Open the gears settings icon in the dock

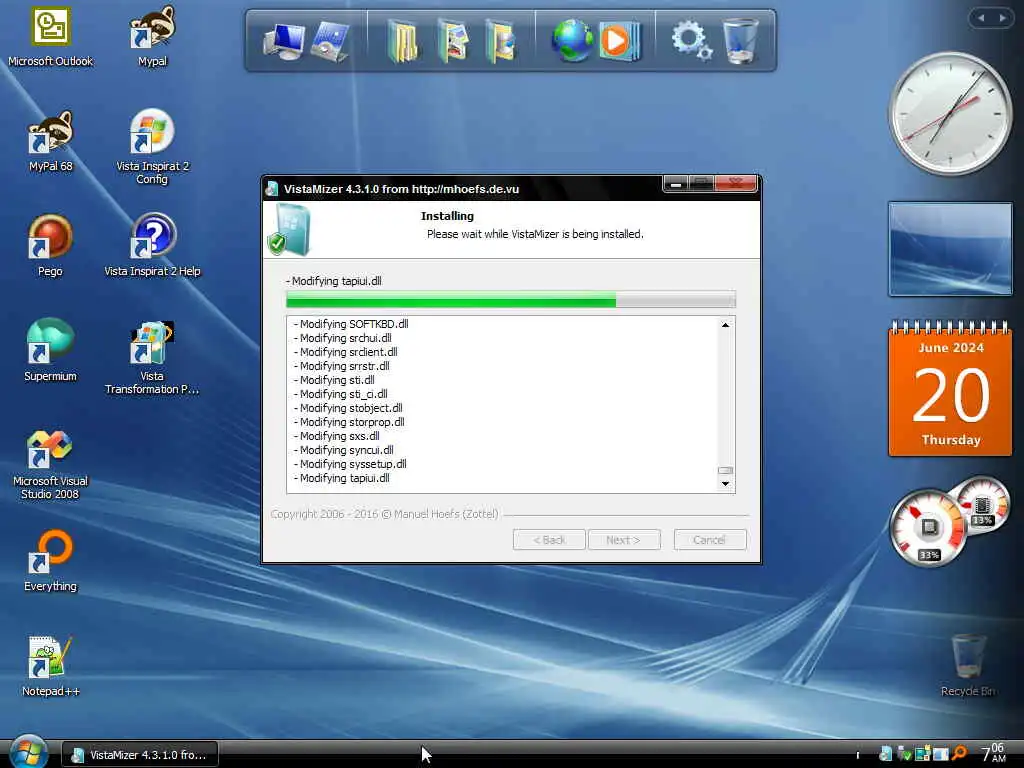[692, 39]
